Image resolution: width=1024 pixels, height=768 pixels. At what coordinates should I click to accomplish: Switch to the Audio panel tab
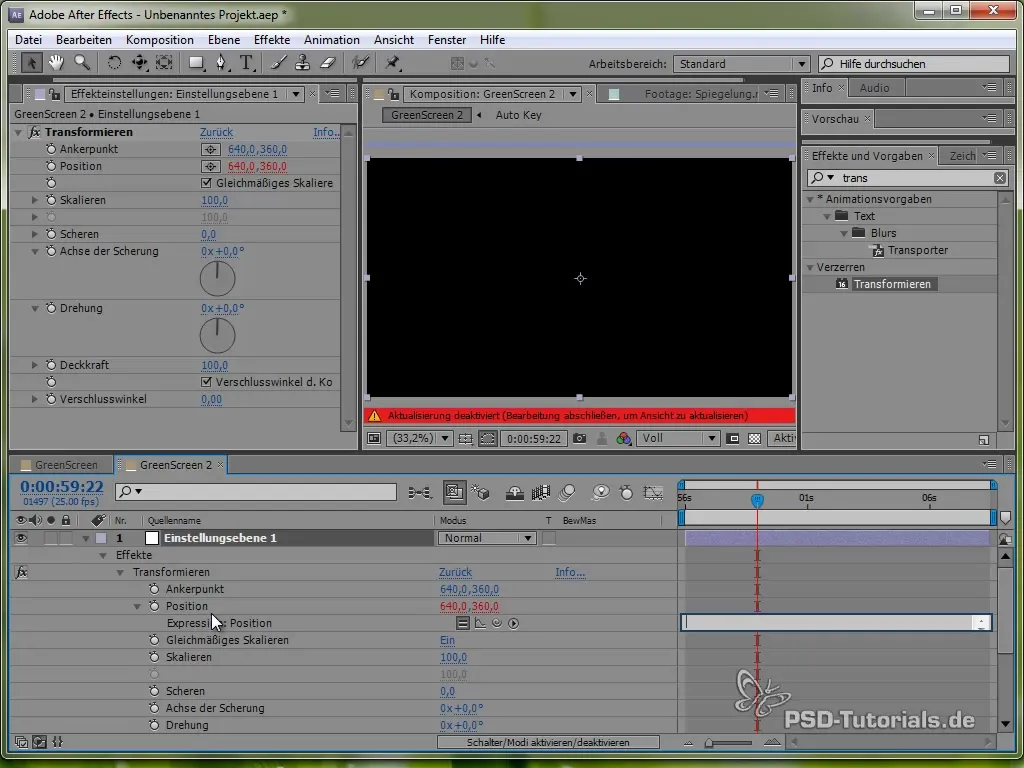pyautogui.click(x=874, y=88)
